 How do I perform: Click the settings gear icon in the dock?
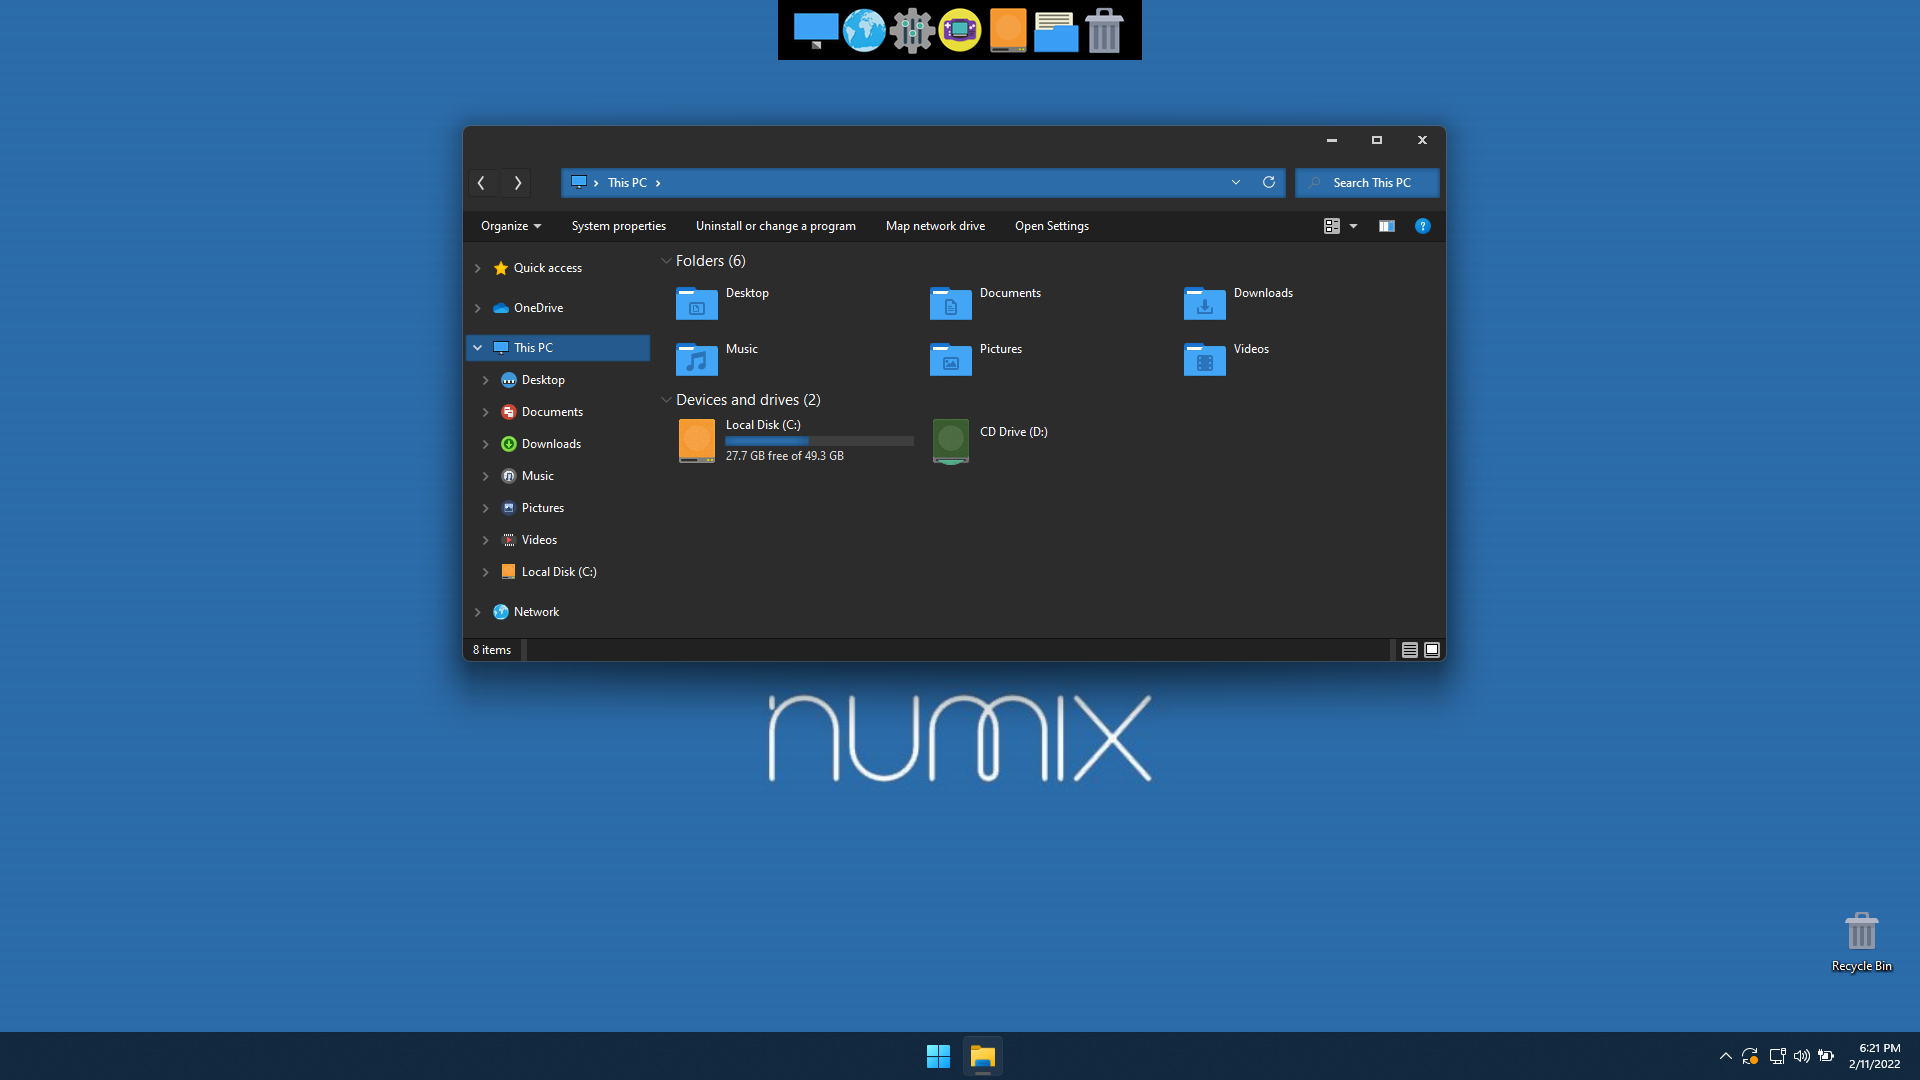point(912,30)
